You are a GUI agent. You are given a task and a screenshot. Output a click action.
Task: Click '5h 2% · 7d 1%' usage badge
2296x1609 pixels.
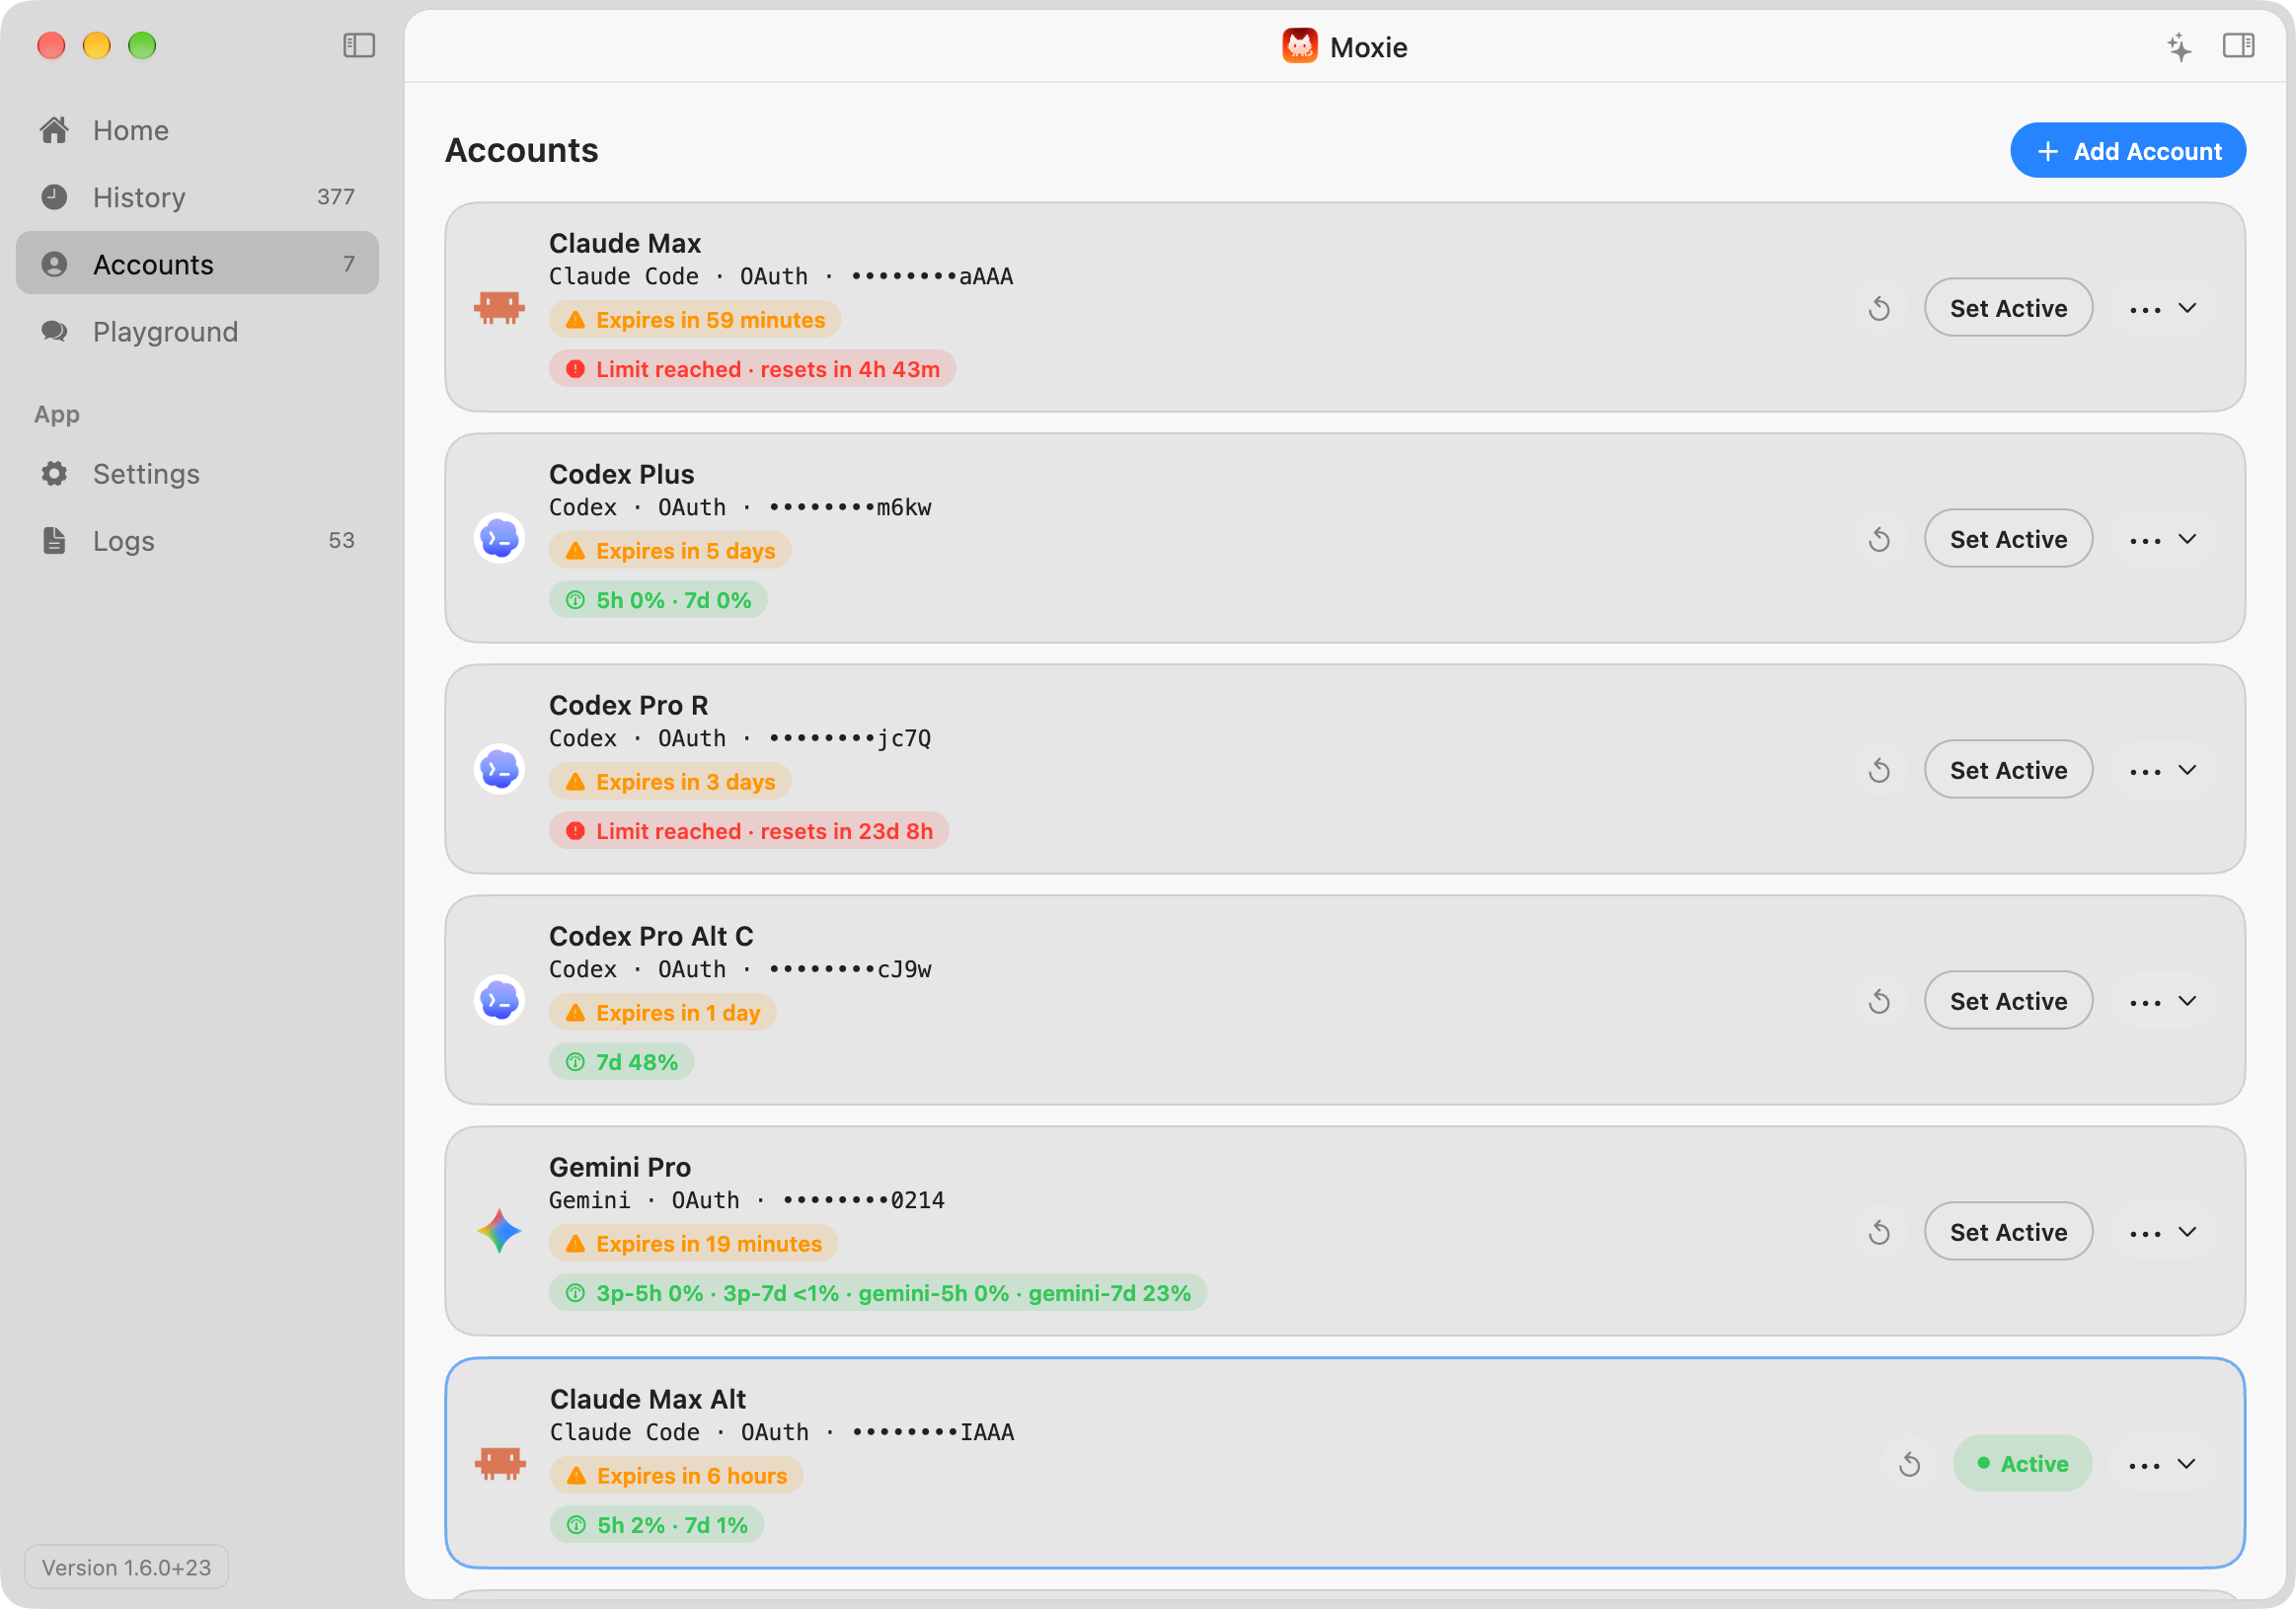click(657, 1525)
